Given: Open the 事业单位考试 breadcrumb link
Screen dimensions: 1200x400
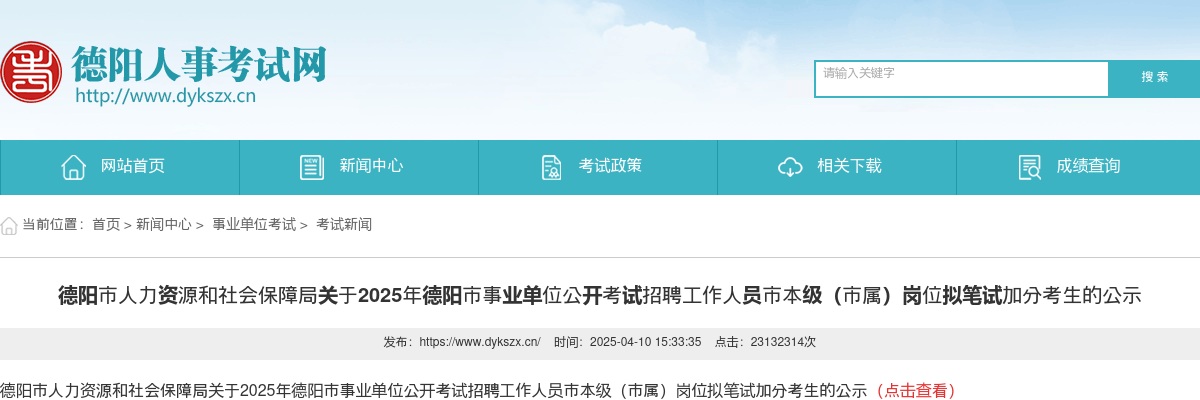Looking at the screenshot, I should pos(254,225).
